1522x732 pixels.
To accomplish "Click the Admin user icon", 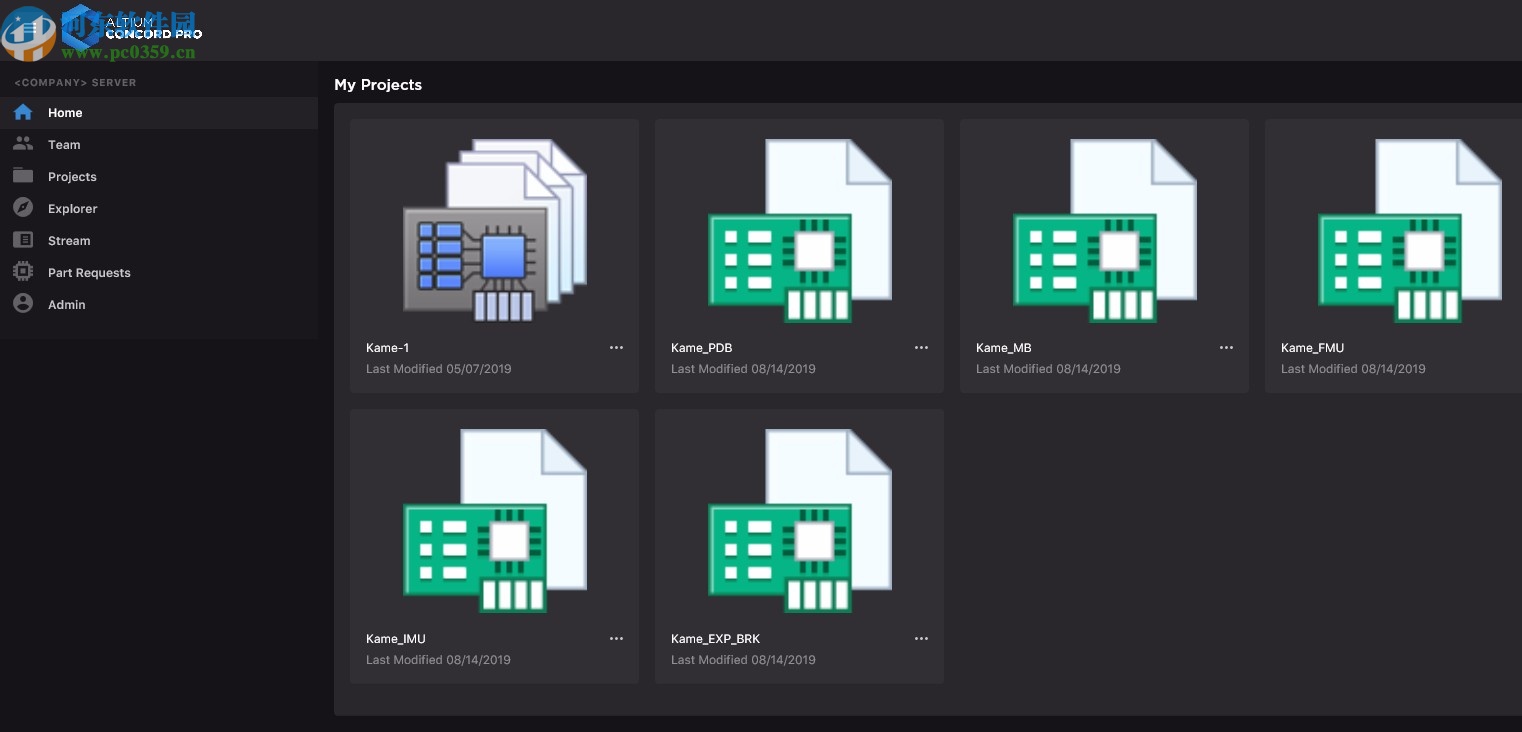I will pyautogui.click(x=23, y=304).
